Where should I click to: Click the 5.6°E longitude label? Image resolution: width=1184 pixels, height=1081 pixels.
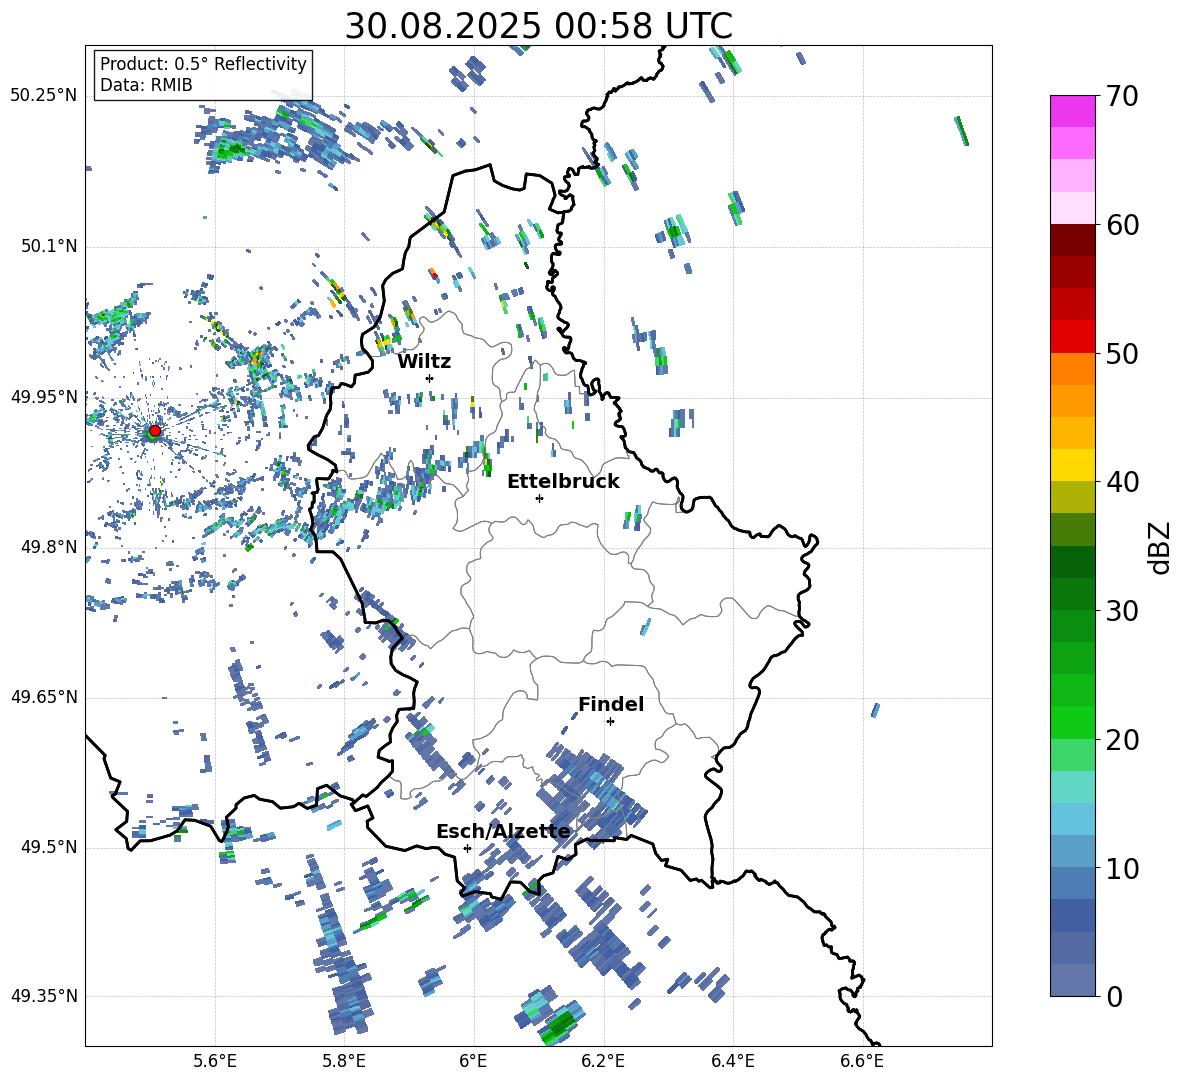pyautogui.click(x=215, y=1061)
